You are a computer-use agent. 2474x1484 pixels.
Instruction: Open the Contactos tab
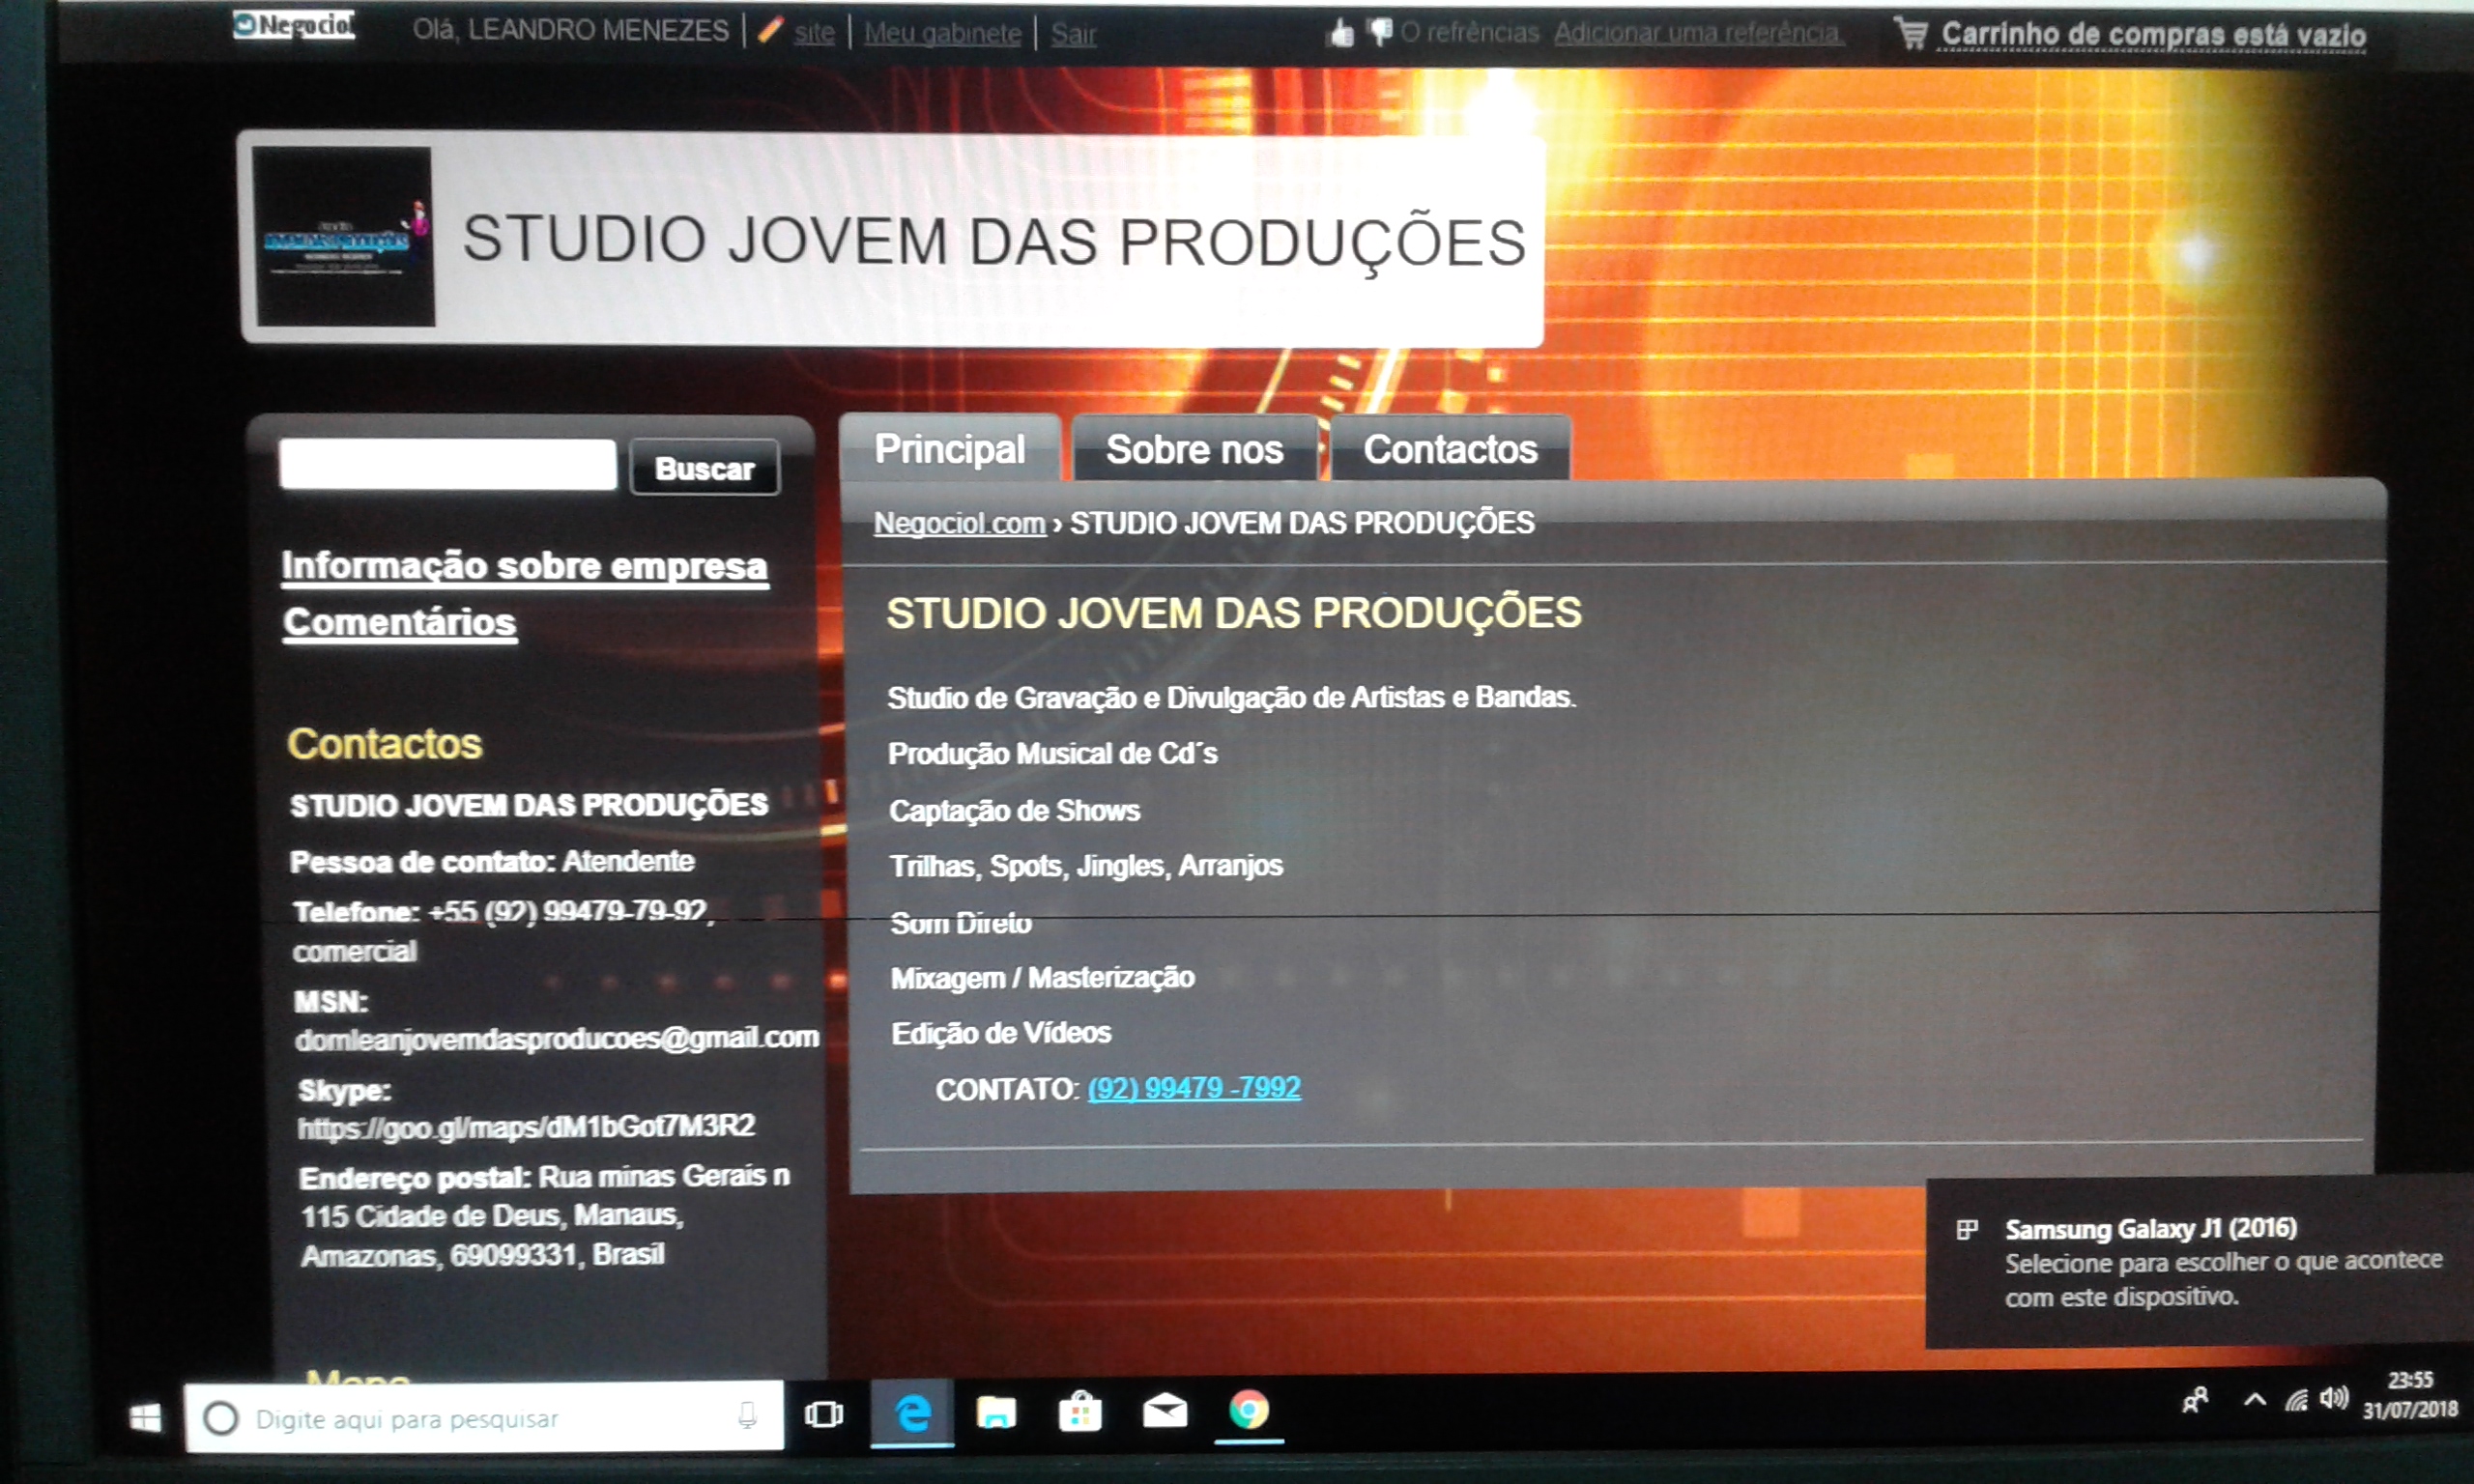1449,450
